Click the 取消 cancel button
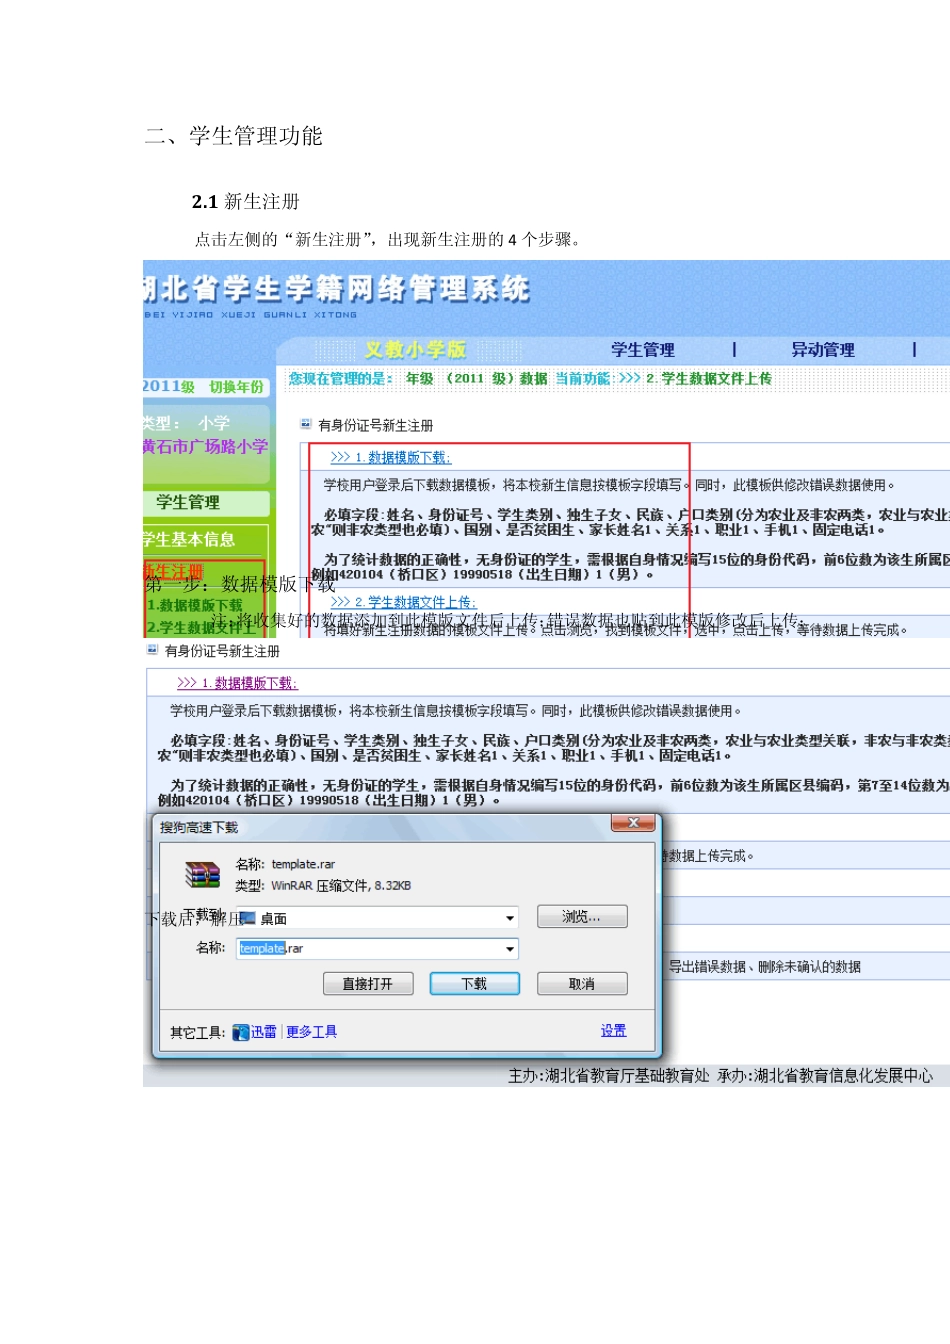 point(582,984)
